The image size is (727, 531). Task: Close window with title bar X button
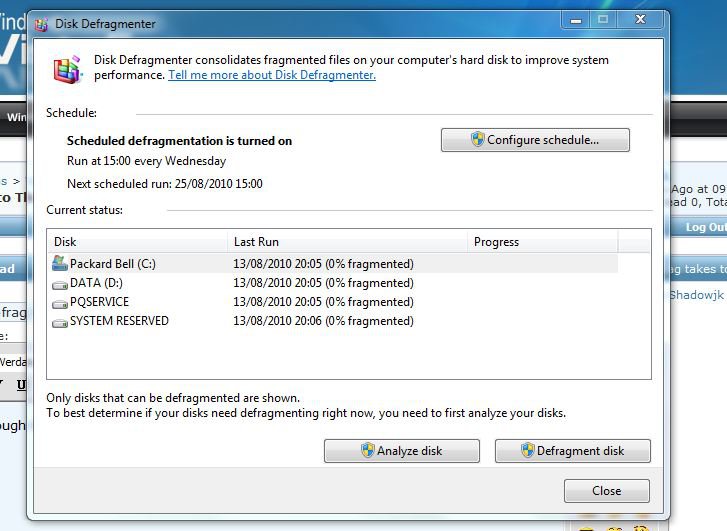pos(640,19)
